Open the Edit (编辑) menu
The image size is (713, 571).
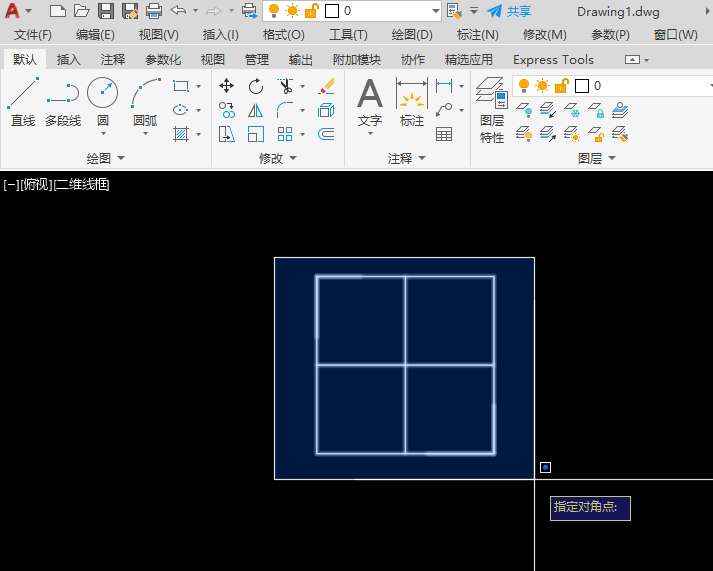95,35
